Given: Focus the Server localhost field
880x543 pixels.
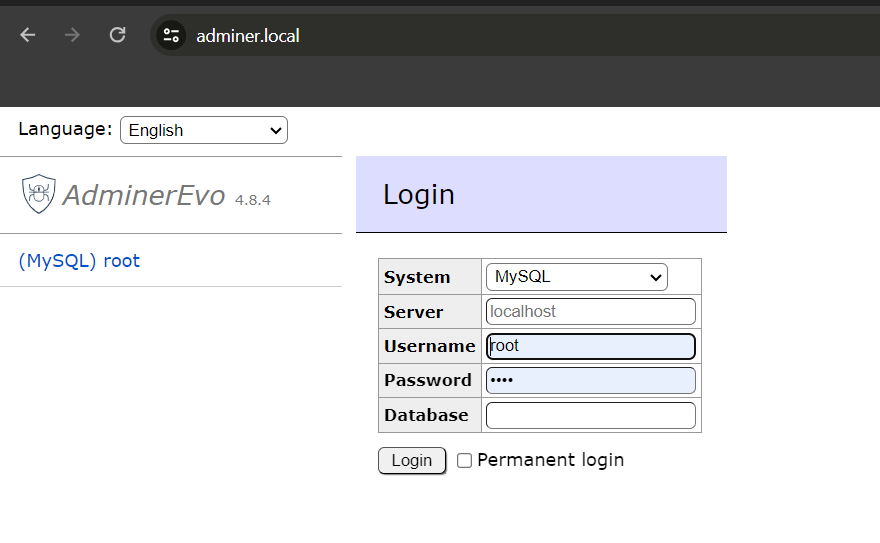Looking at the screenshot, I should (x=590, y=311).
